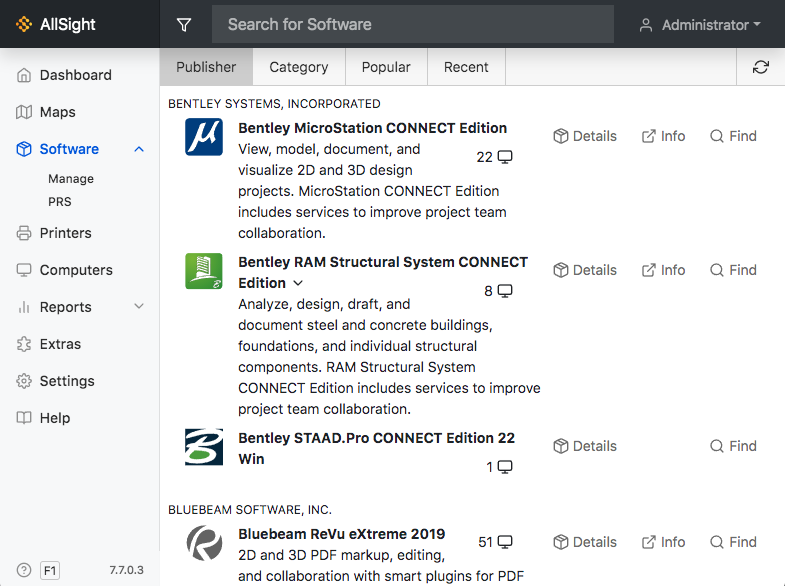Switch to the Popular tab

(386, 67)
